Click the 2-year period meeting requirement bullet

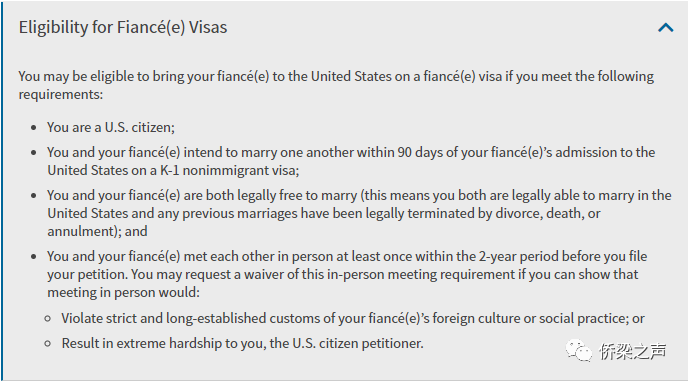pos(347,274)
